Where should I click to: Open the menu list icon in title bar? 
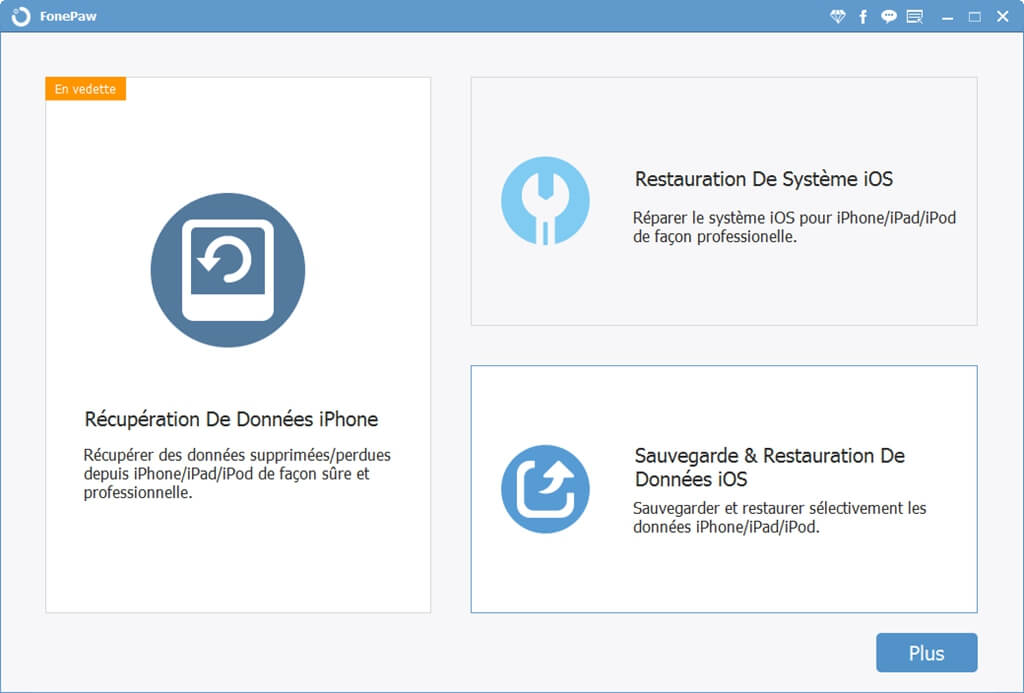pos(914,16)
